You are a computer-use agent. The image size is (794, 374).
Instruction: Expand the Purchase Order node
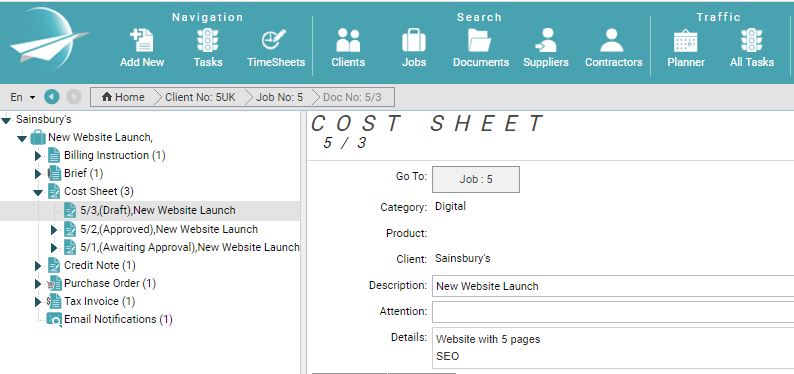click(x=38, y=283)
